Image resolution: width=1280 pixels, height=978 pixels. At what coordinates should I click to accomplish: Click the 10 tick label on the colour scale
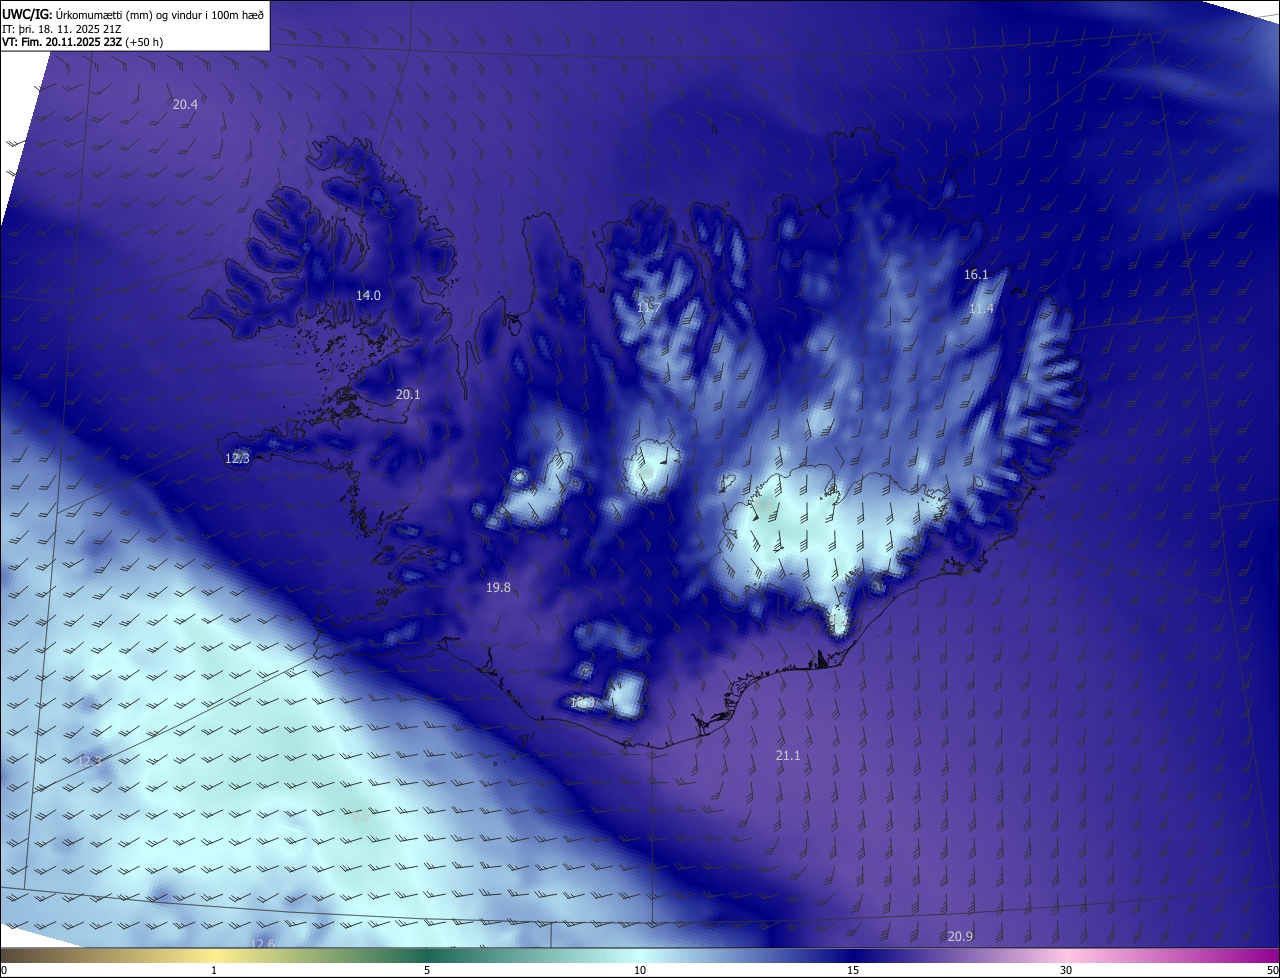pos(640,970)
